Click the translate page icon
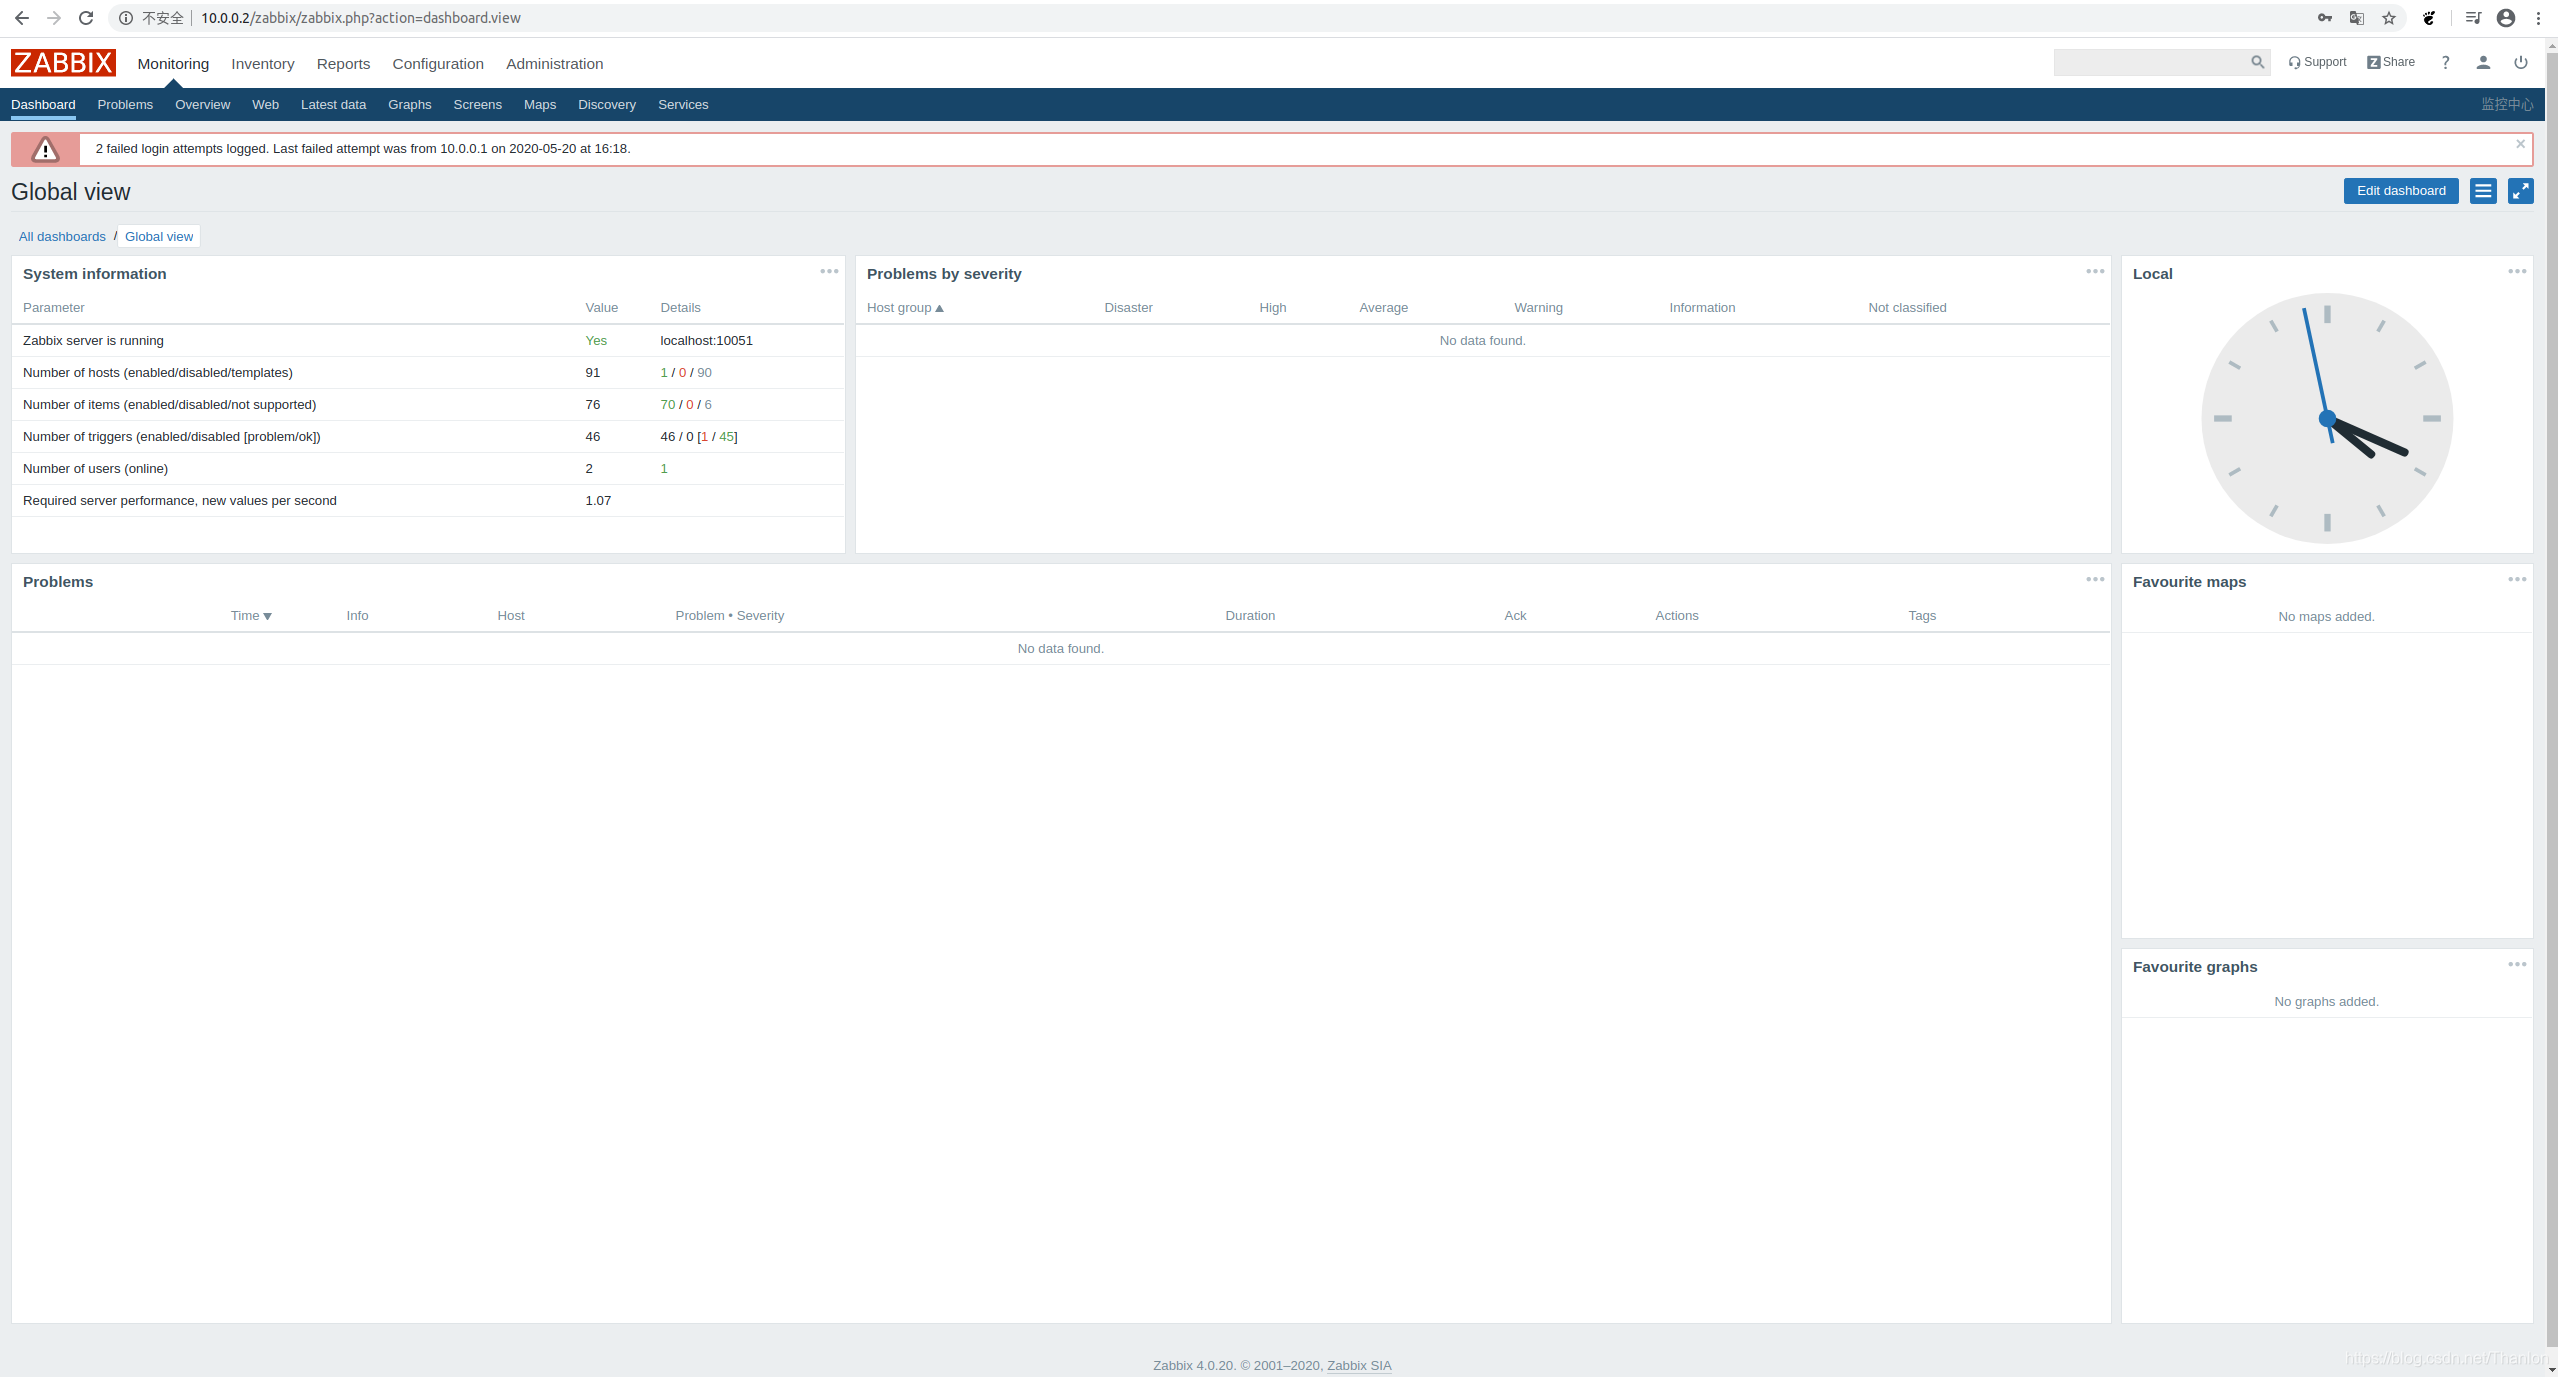This screenshot has width=2558, height=1377. click(2357, 18)
